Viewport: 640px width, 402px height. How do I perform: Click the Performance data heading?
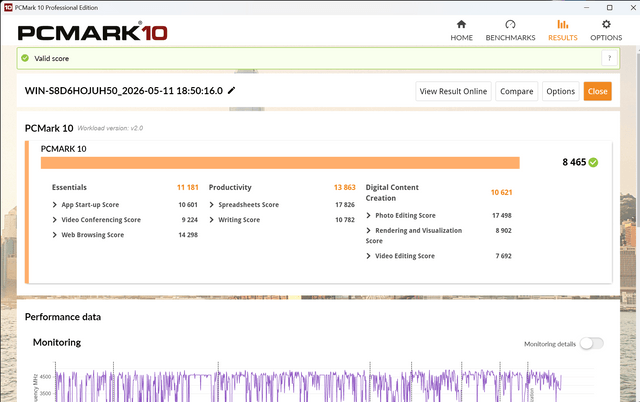coord(63,317)
